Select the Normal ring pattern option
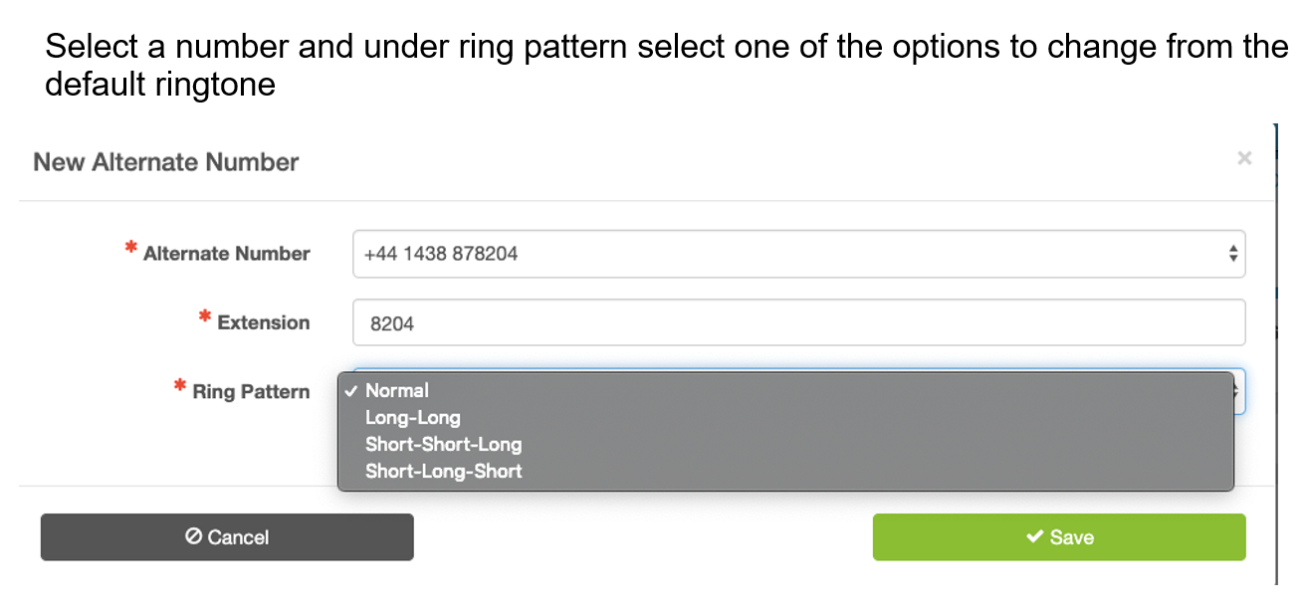The width and height of the screenshot is (1299, 614). (397, 391)
